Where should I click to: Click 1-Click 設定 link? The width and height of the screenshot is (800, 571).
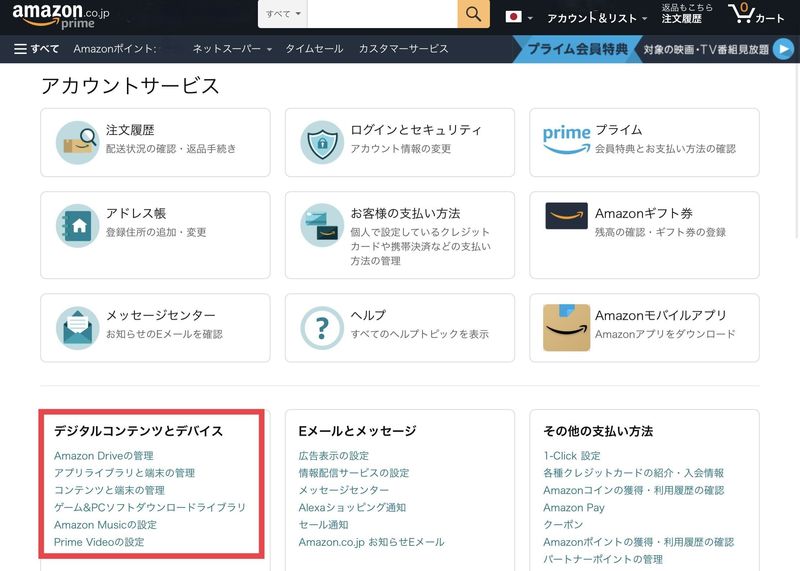click(571, 456)
